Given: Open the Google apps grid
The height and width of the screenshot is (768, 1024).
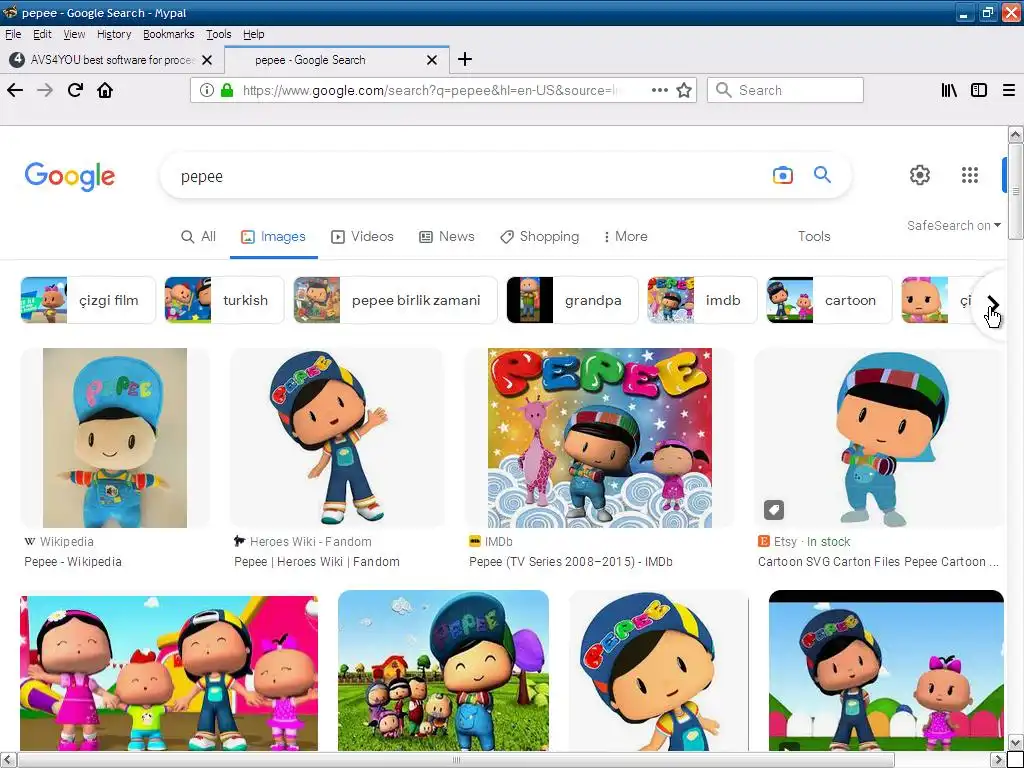Looking at the screenshot, I should point(970,175).
